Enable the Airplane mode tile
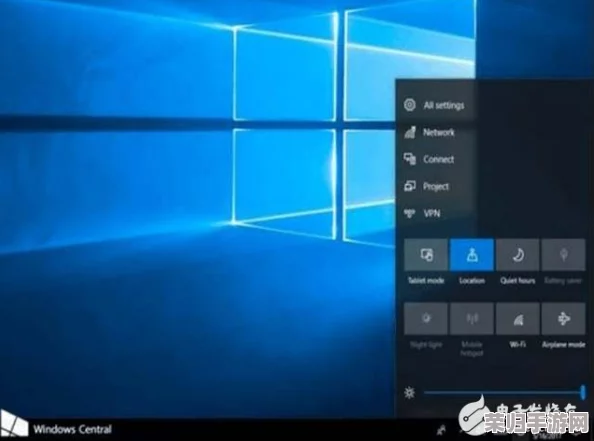Screen dimensions: 594x441 [564, 319]
